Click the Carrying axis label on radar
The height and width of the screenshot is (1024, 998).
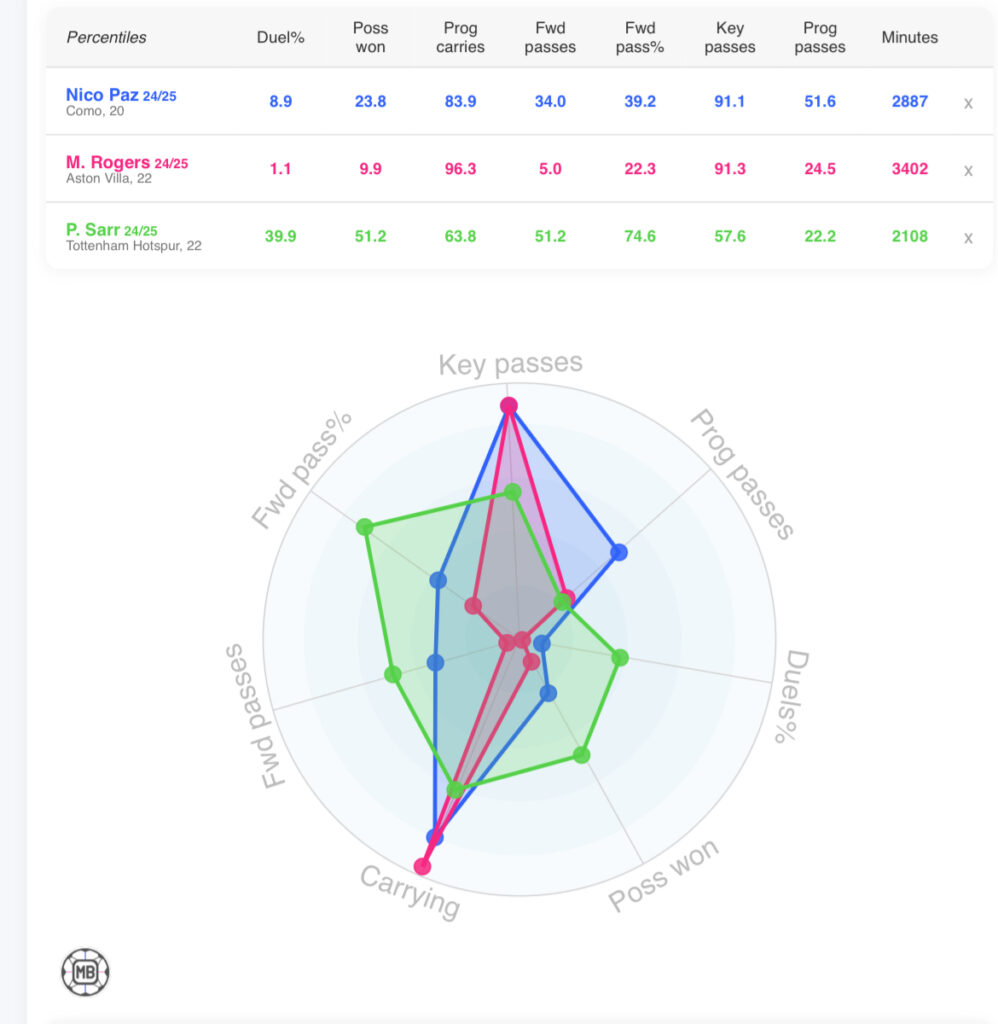(410, 893)
